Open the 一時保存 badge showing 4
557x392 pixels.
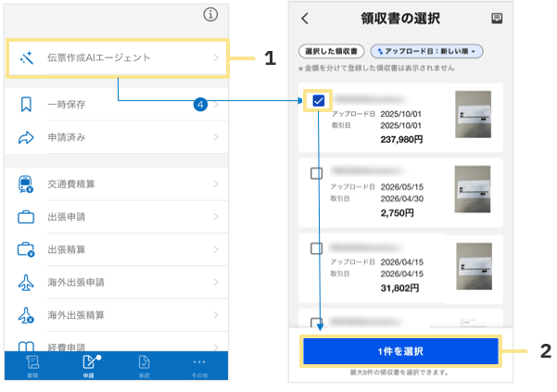pyautogui.click(x=200, y=104)
